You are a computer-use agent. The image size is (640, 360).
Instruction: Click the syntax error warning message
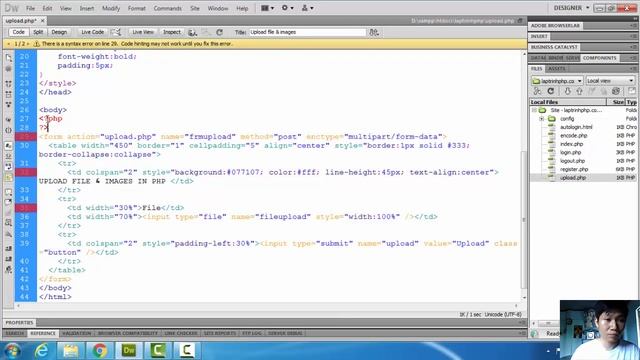[137, 44]
